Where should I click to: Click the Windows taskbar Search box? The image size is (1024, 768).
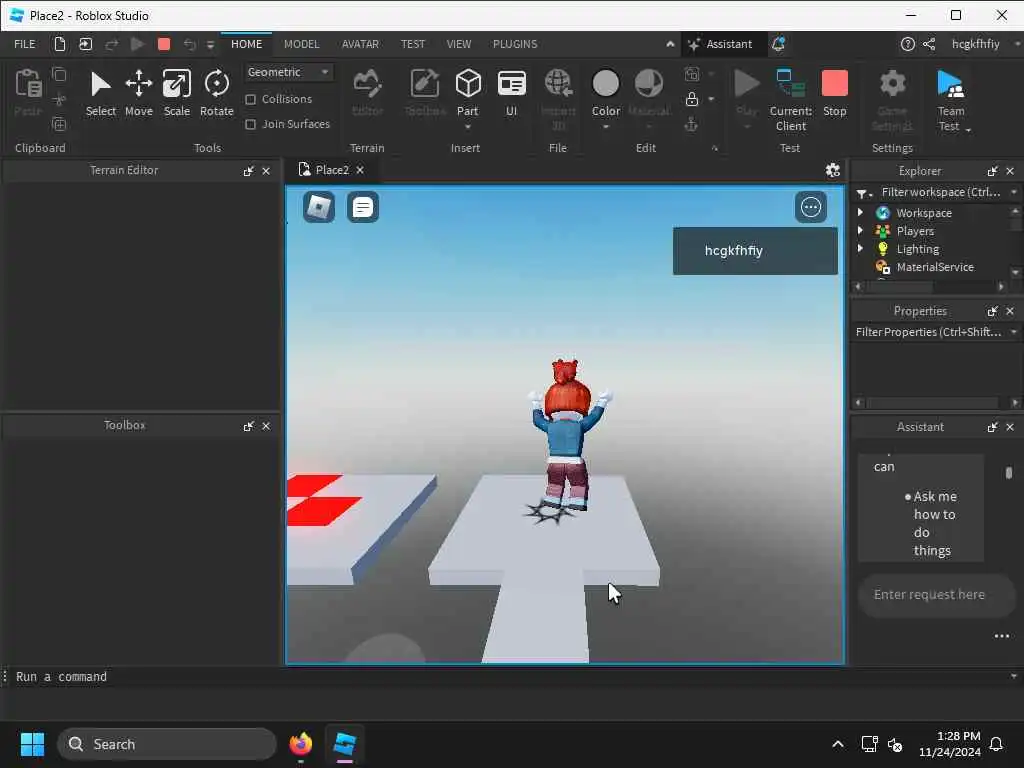tap(167, 744)
